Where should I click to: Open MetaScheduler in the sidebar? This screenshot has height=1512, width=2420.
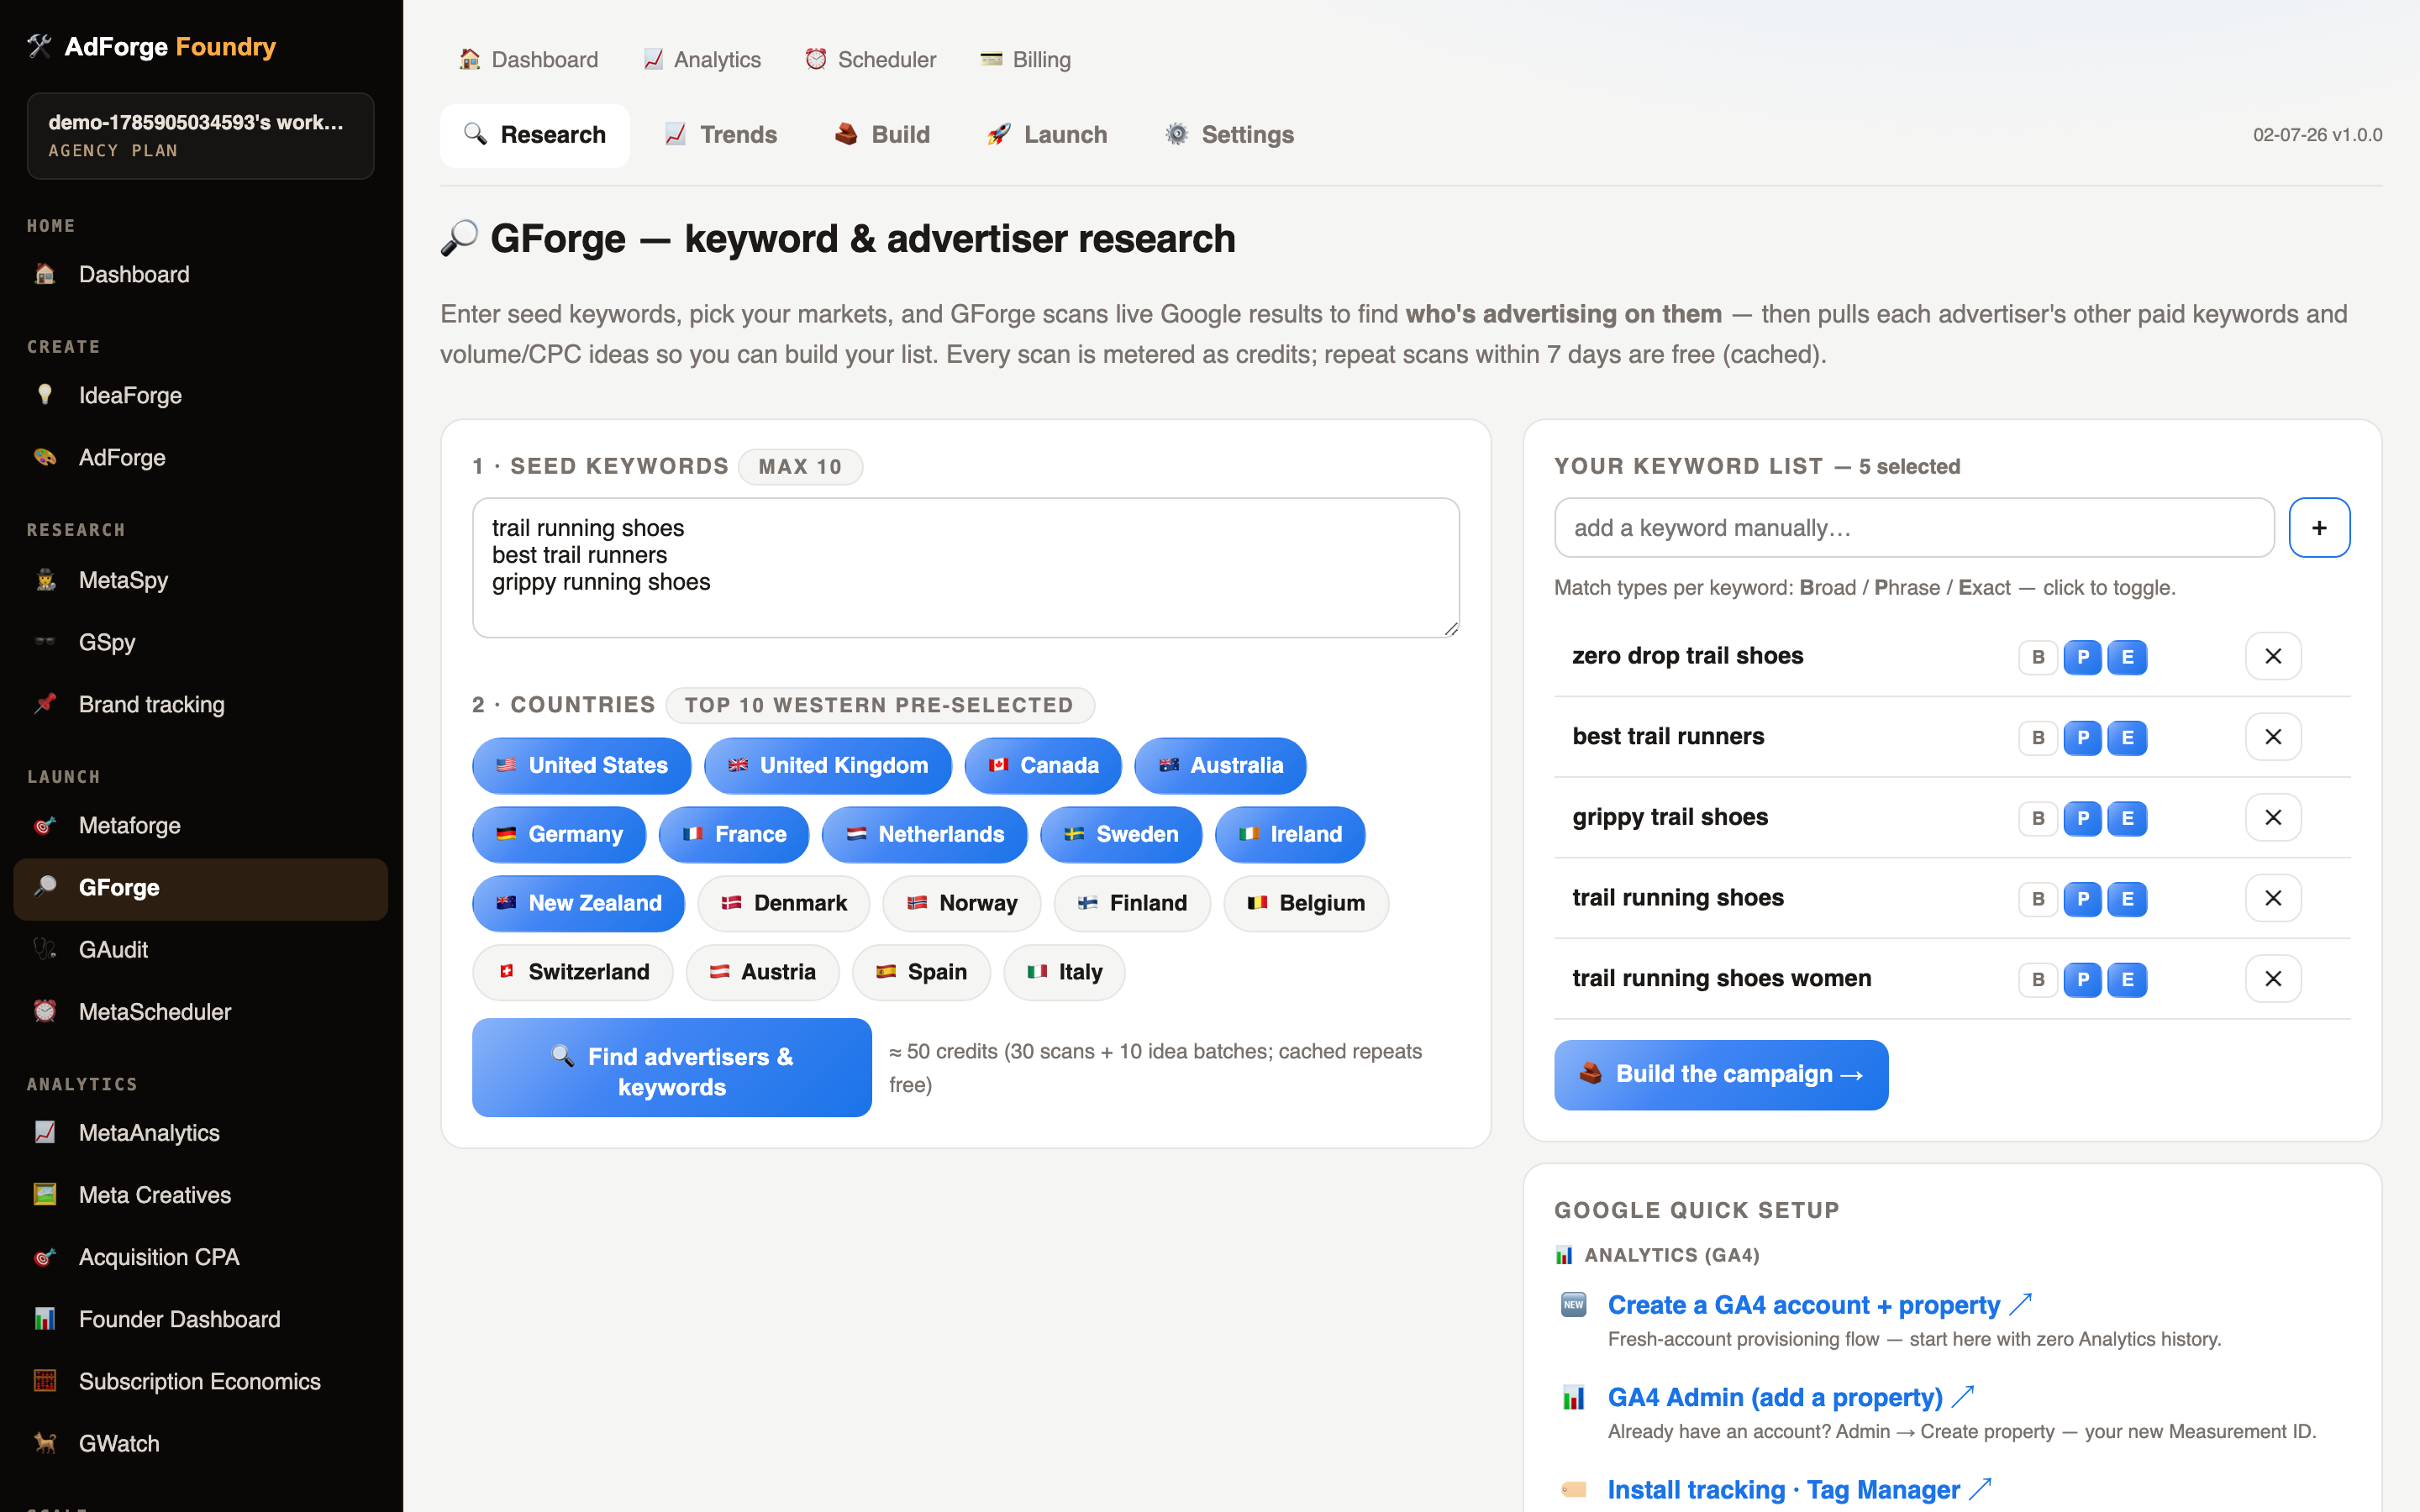click(200, 1011)
